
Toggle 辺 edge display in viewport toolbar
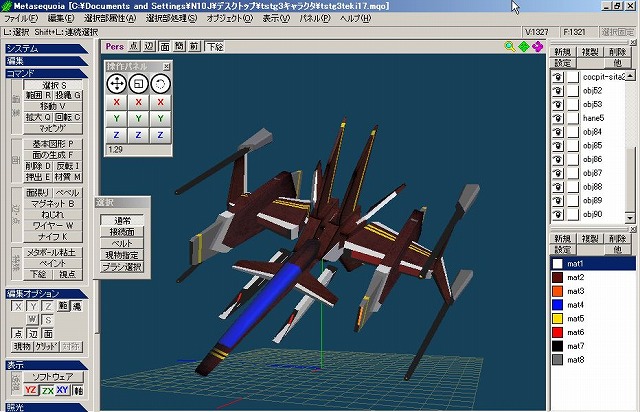[x=149, y=47]
